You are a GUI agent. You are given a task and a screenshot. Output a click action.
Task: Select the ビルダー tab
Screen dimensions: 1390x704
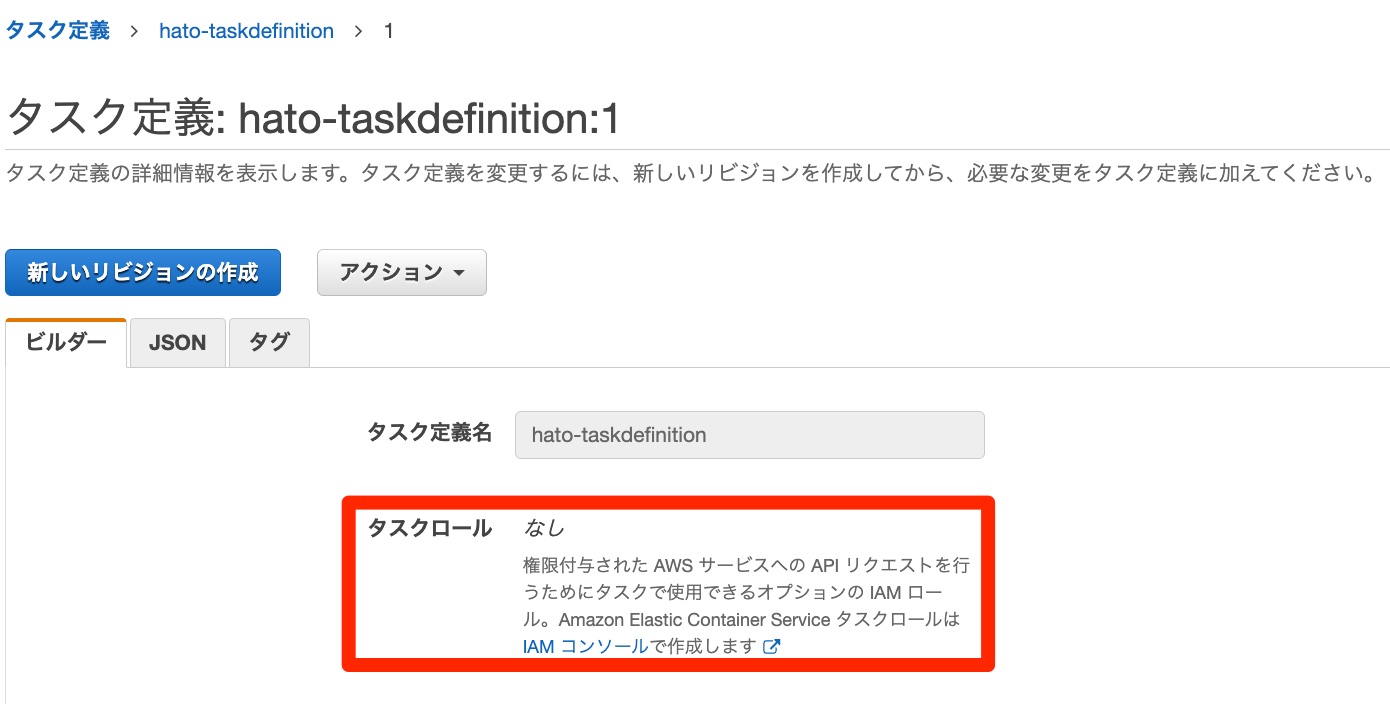[64, 340]
